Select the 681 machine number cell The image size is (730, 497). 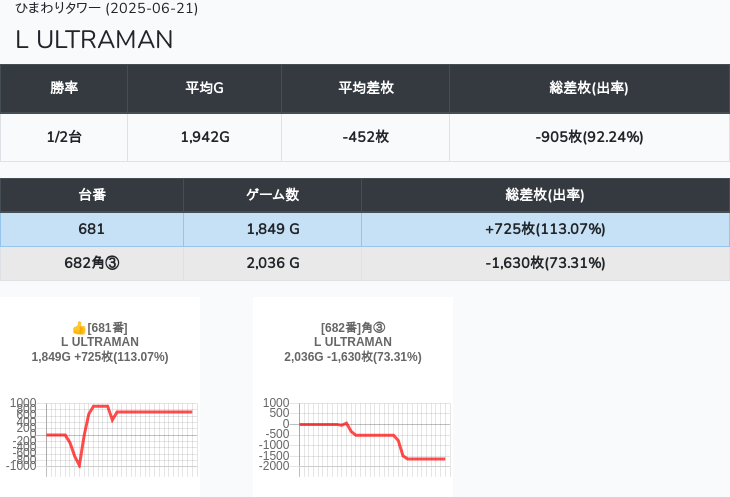pos(92,229)
